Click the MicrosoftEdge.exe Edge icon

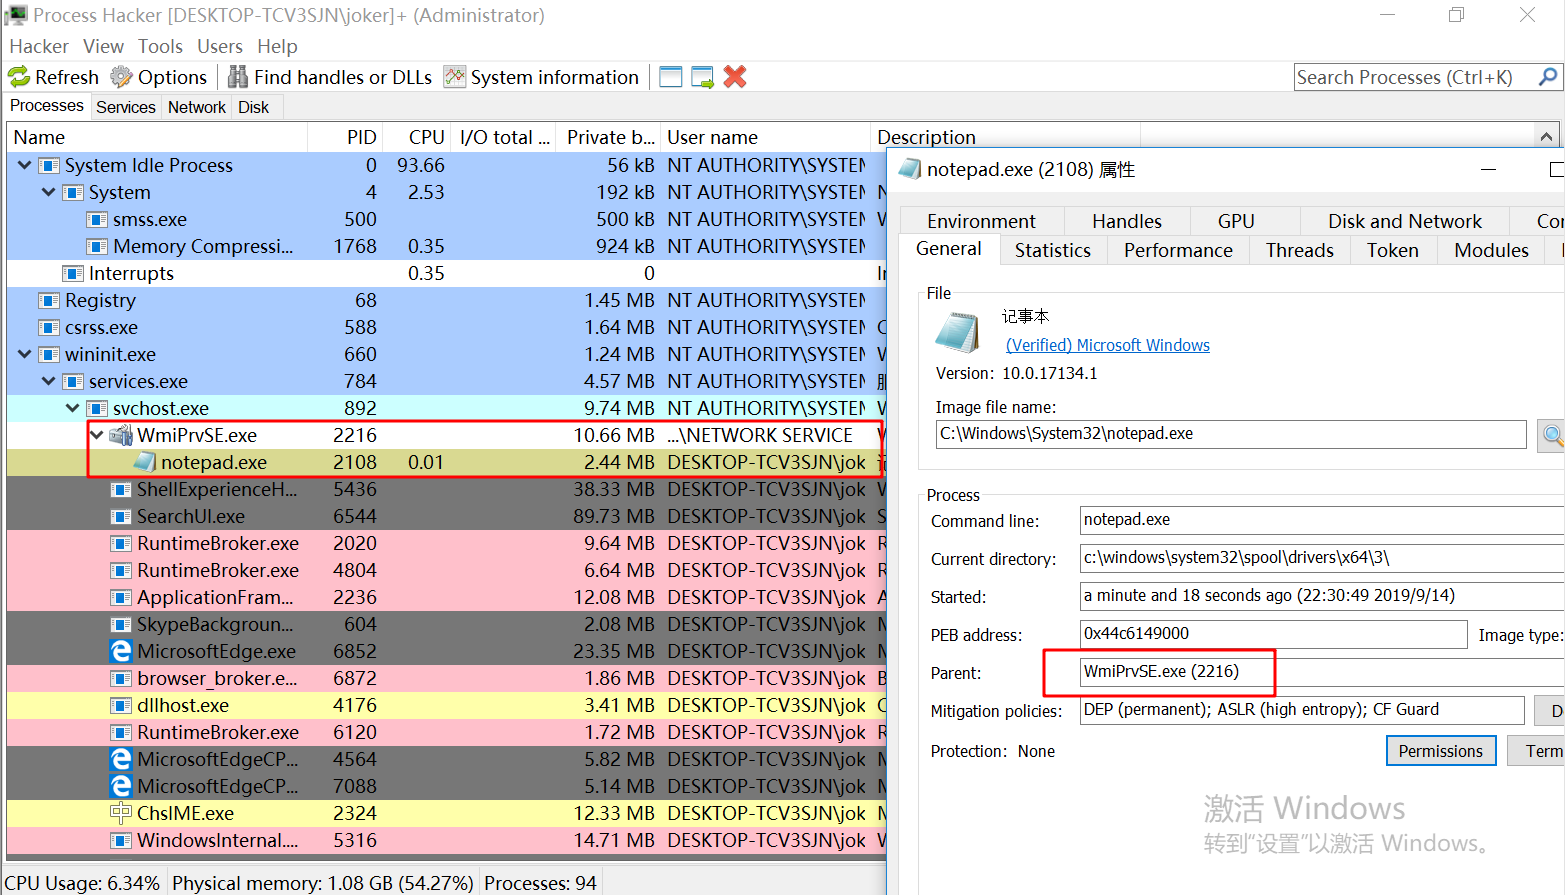click(121, 651)
